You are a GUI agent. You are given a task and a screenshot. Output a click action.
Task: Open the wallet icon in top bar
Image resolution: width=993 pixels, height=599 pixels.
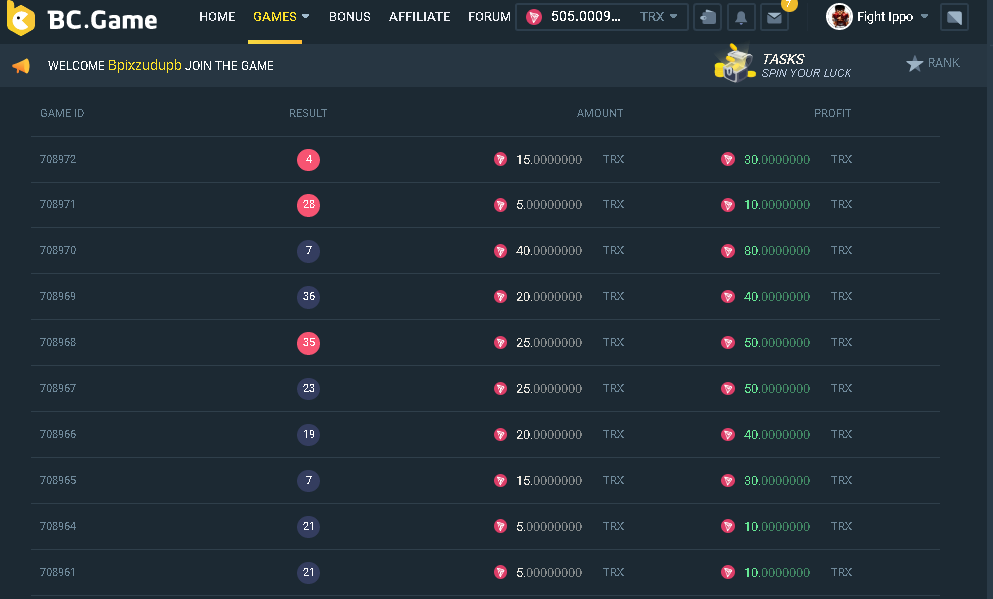click(x=708, y=17)
